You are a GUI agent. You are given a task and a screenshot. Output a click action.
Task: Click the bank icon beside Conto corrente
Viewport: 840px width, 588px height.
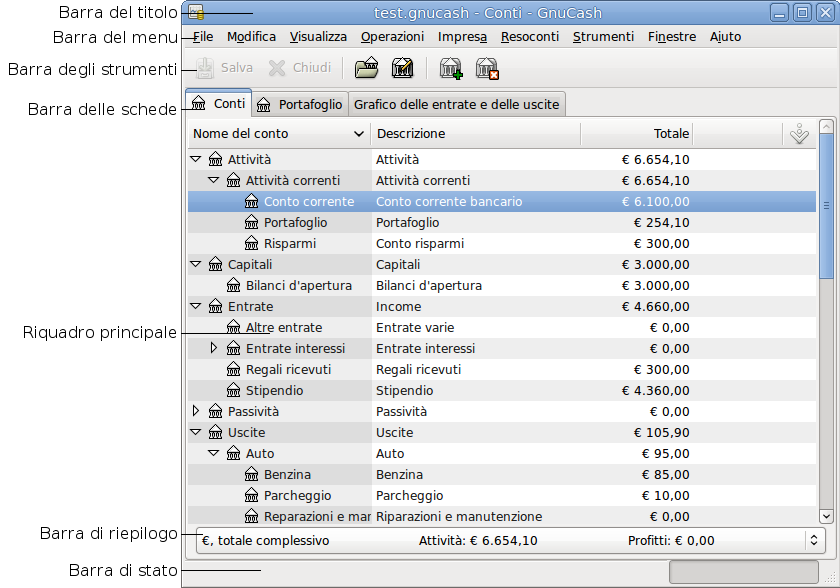click(251, 201)
